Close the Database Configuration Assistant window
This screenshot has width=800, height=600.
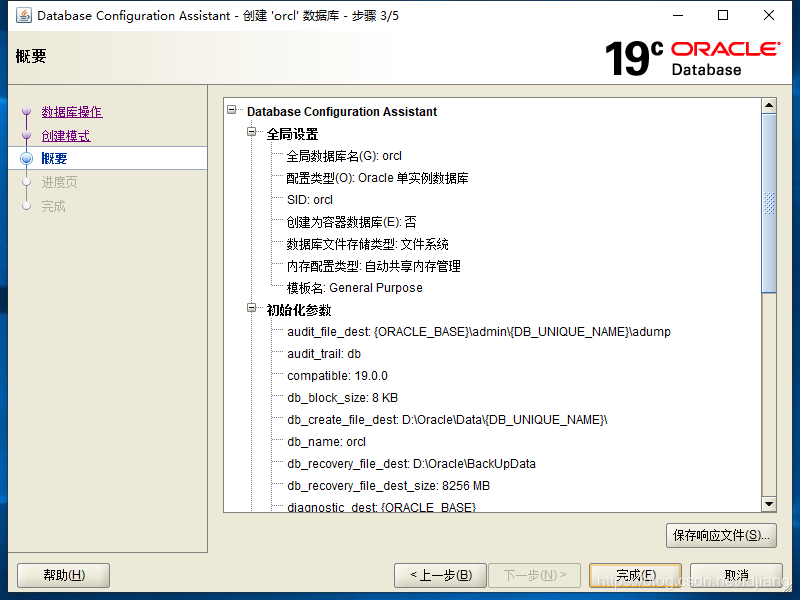tap(769, 16)
